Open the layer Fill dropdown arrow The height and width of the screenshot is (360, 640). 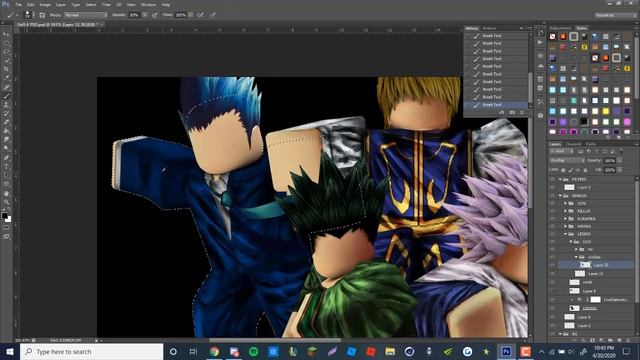coord(619,169)
